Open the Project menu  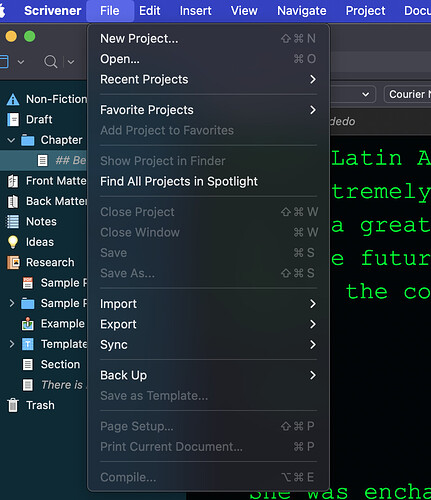click(365, 11)
